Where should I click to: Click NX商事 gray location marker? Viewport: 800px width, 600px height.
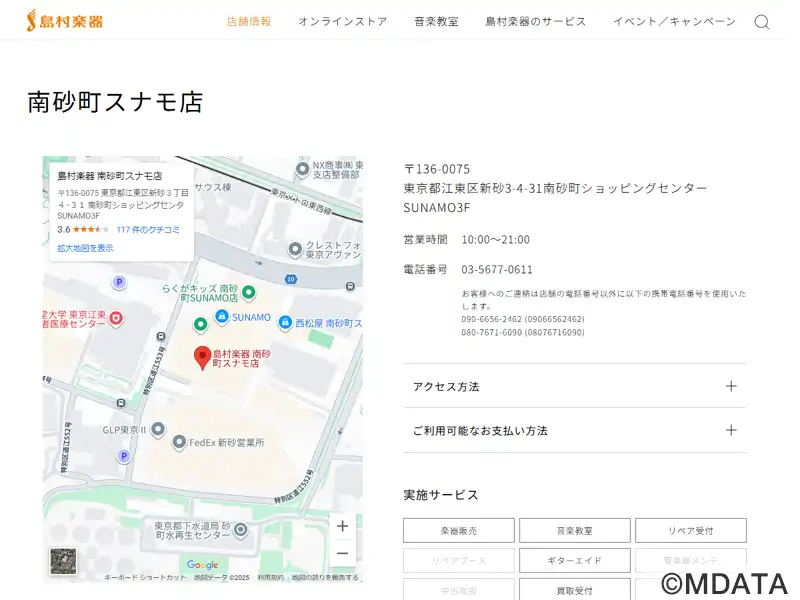coord(302,168)
